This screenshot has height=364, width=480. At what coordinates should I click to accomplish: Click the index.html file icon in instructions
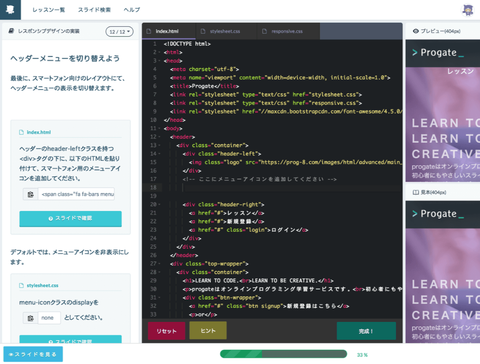(x=22, y=132)
